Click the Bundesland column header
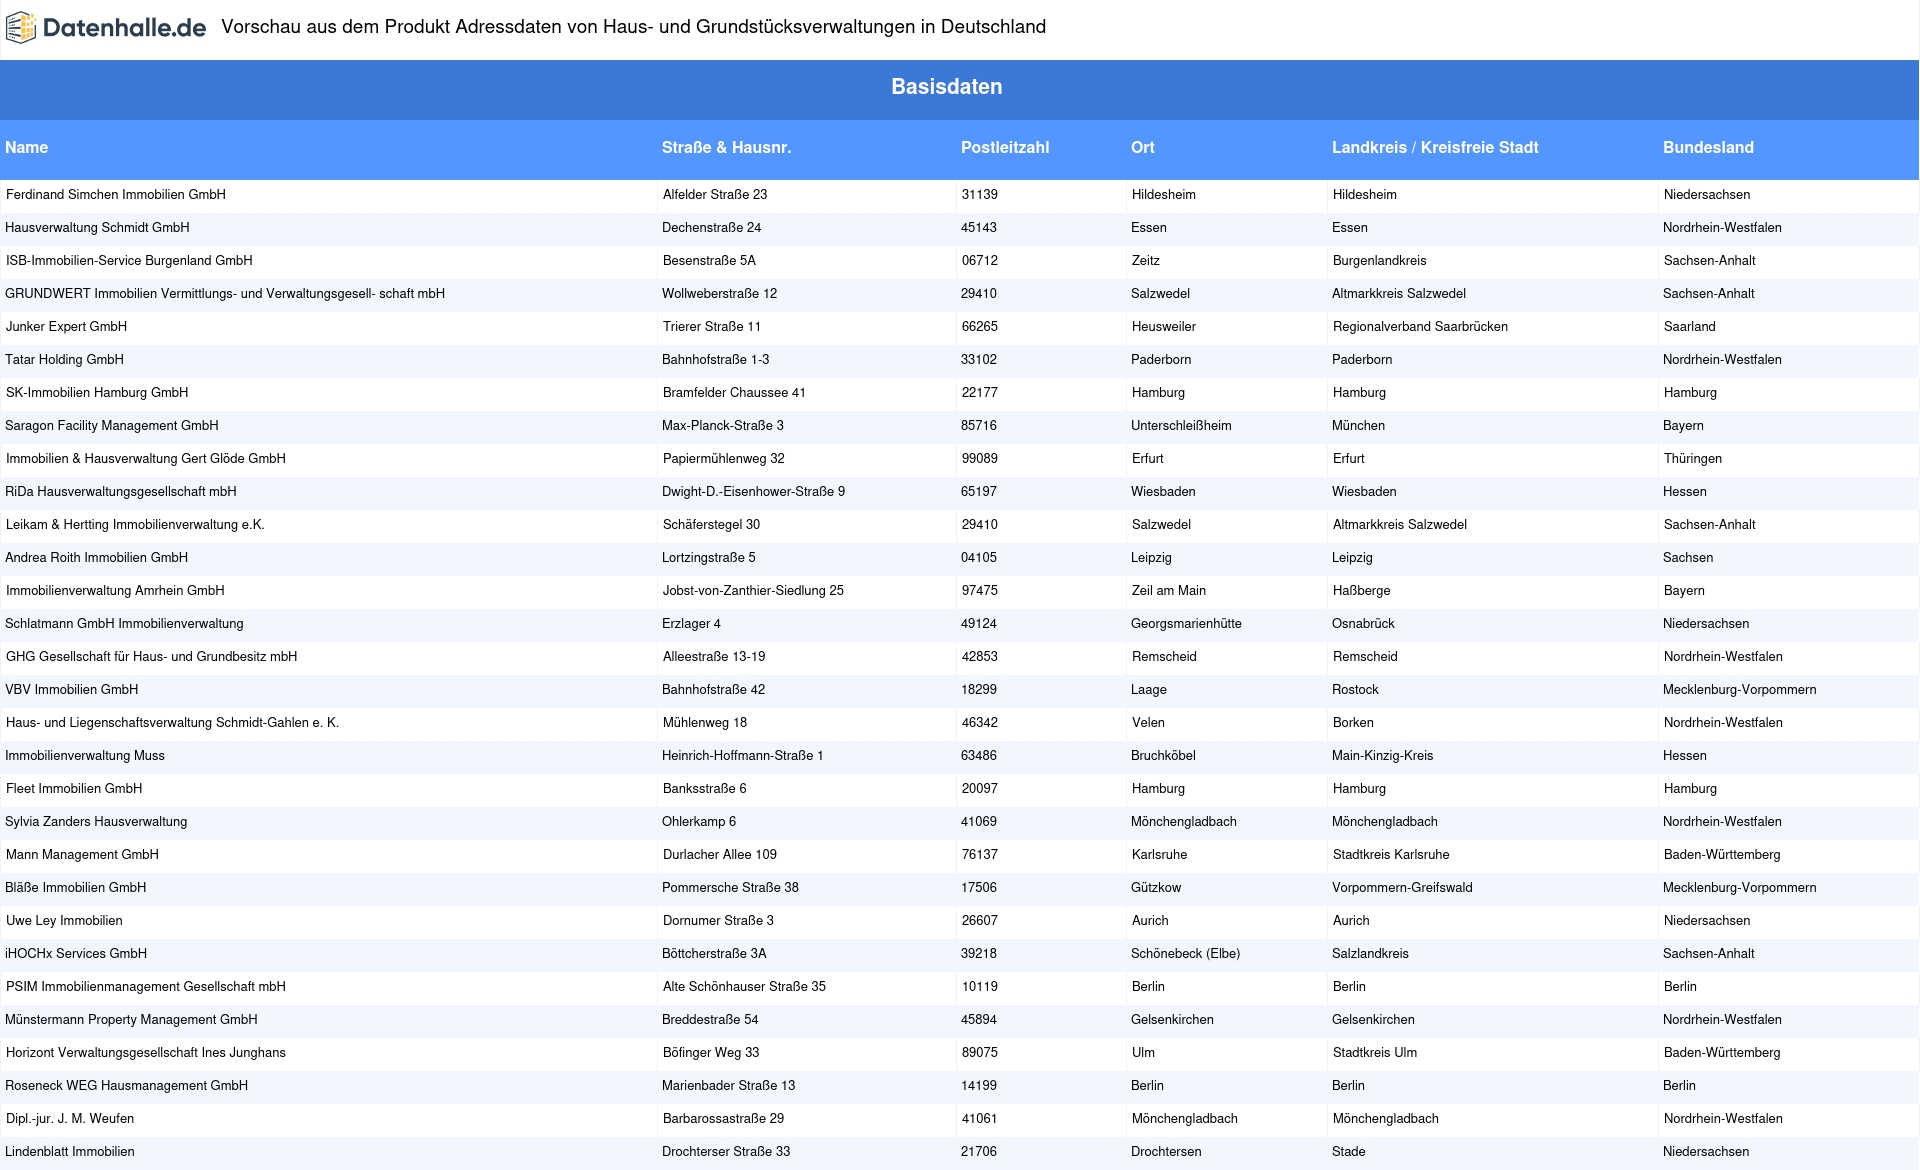This screenshot has height=1170, width=1920. click(x=1708, y=147)
